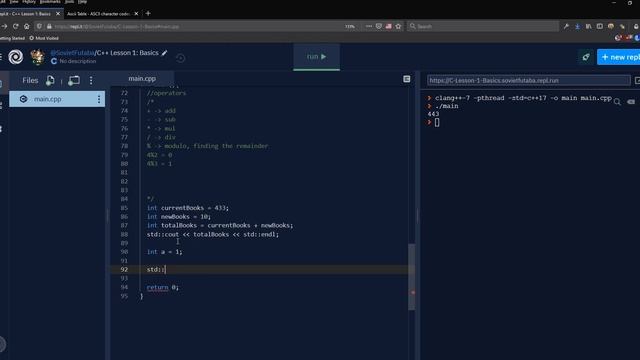Open the downloads arrow icon
The width and height of the screenshot is (640, 360).
(578, 26)
